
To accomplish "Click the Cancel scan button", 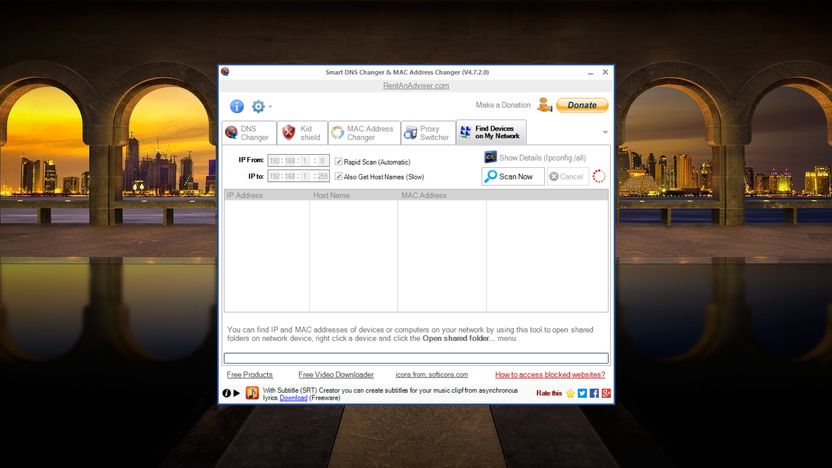I will pos(567,176).
